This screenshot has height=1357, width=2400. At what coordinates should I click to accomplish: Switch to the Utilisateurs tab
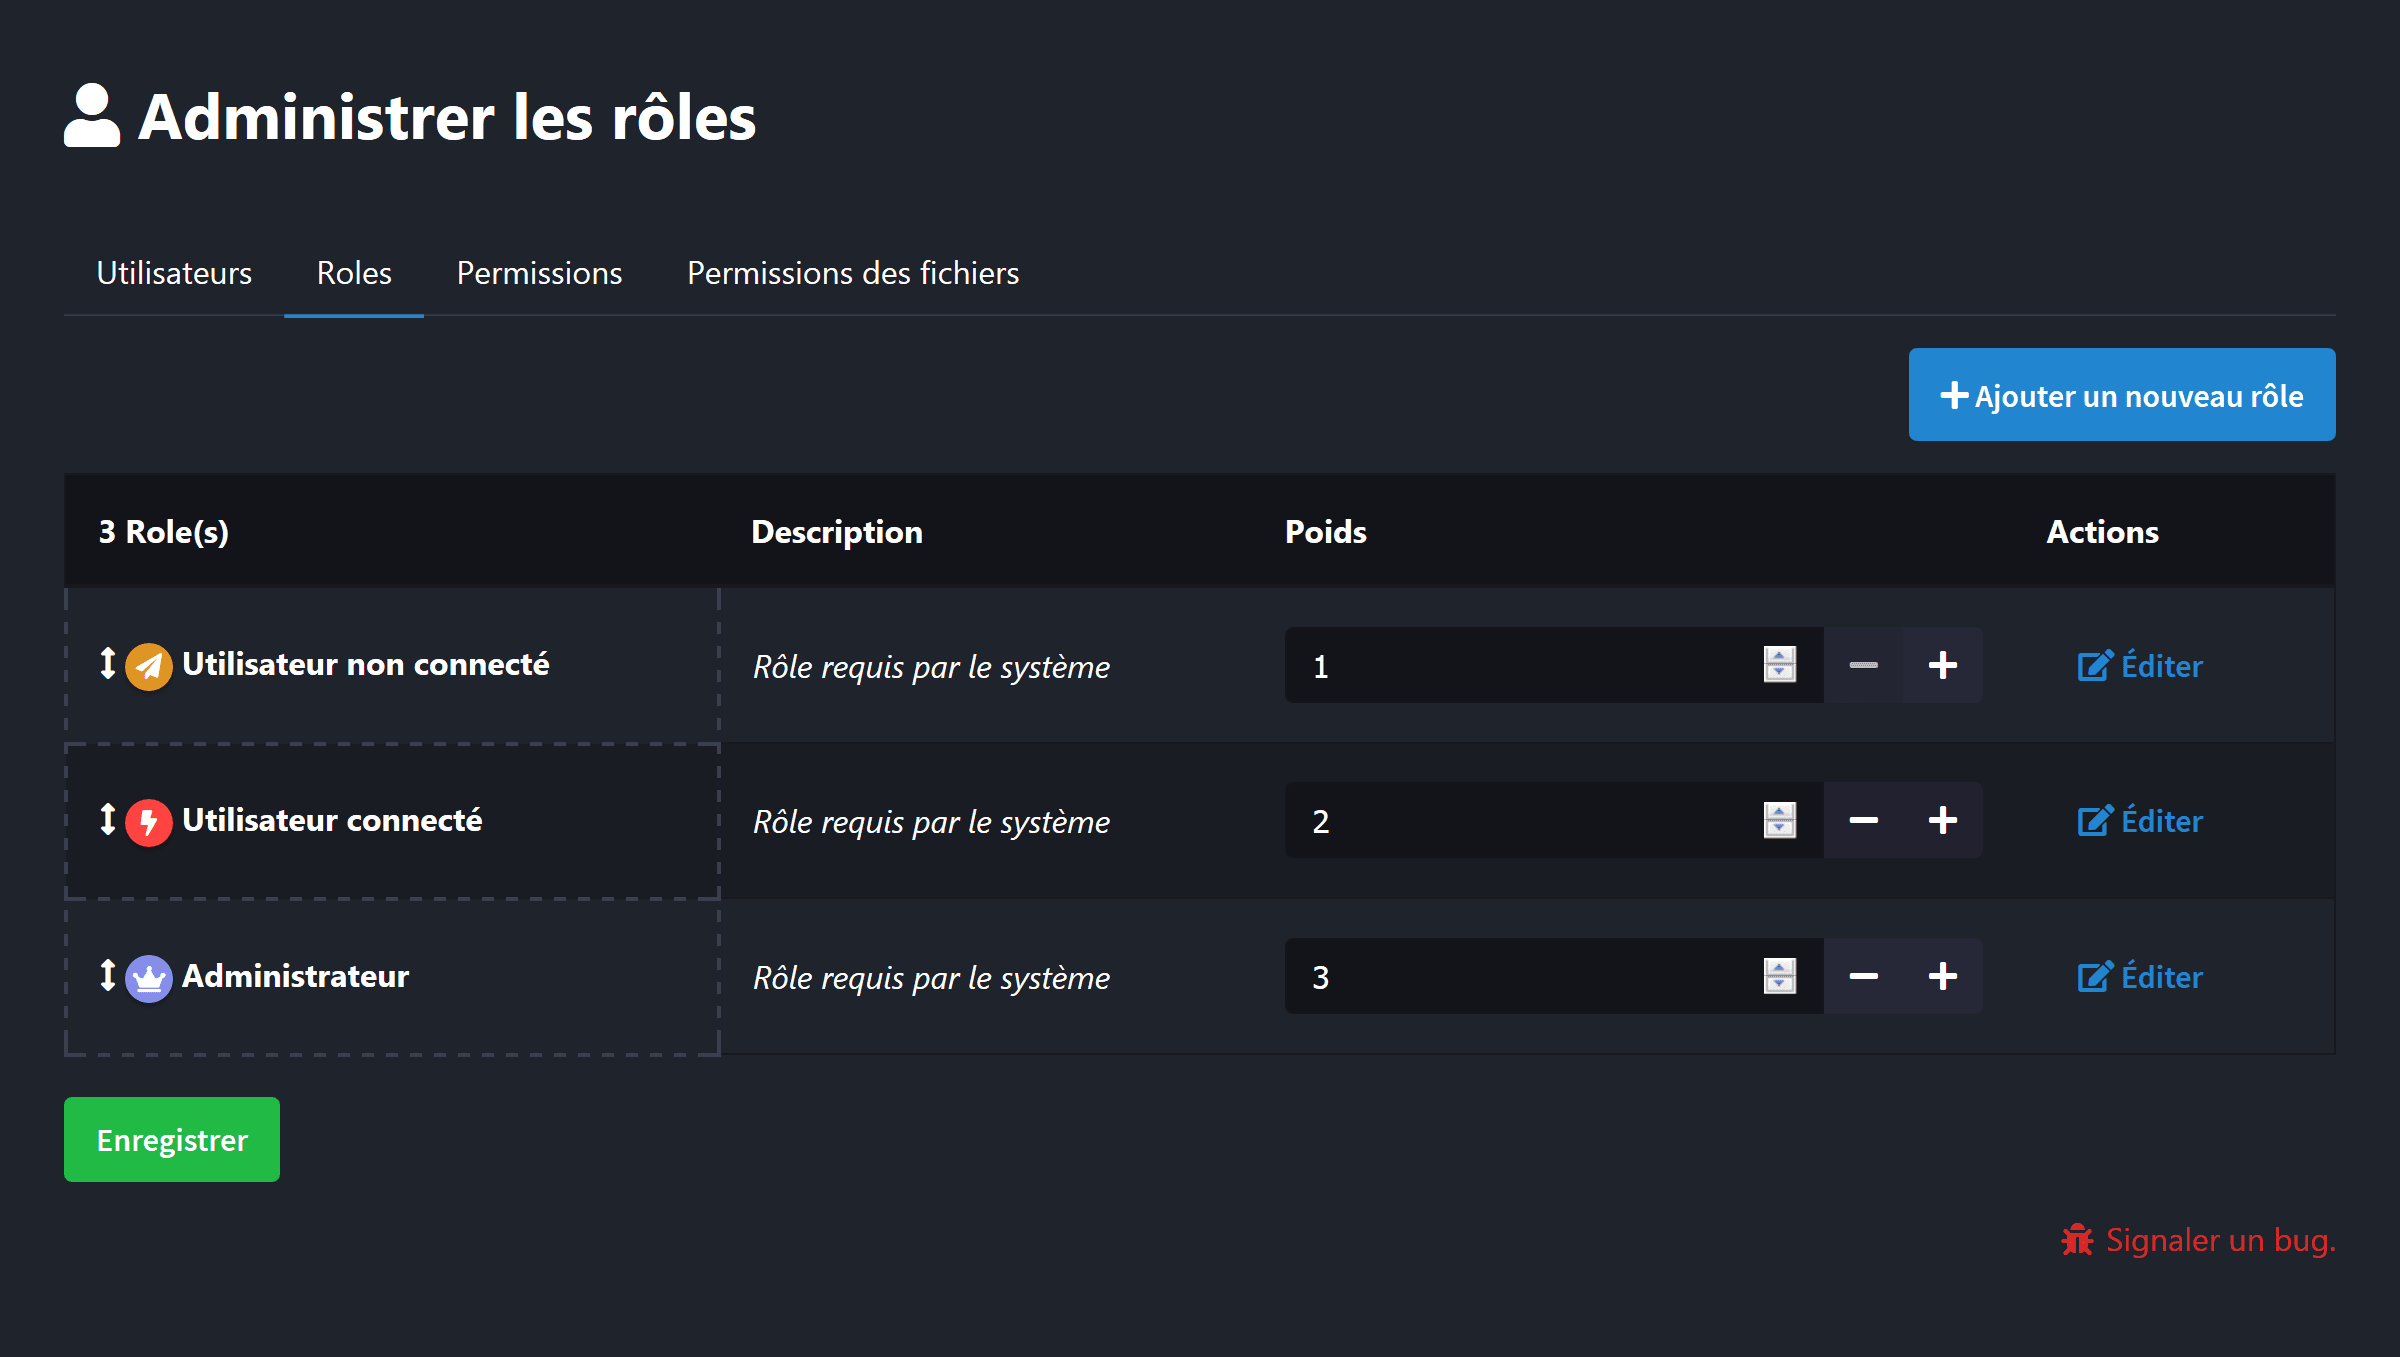(x=174, y=273)
